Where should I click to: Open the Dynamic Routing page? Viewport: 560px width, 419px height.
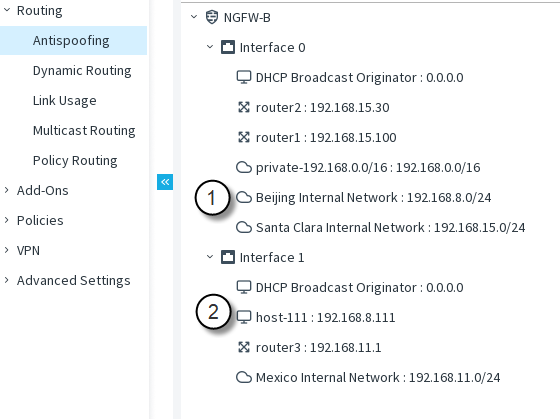pos(82,71)
